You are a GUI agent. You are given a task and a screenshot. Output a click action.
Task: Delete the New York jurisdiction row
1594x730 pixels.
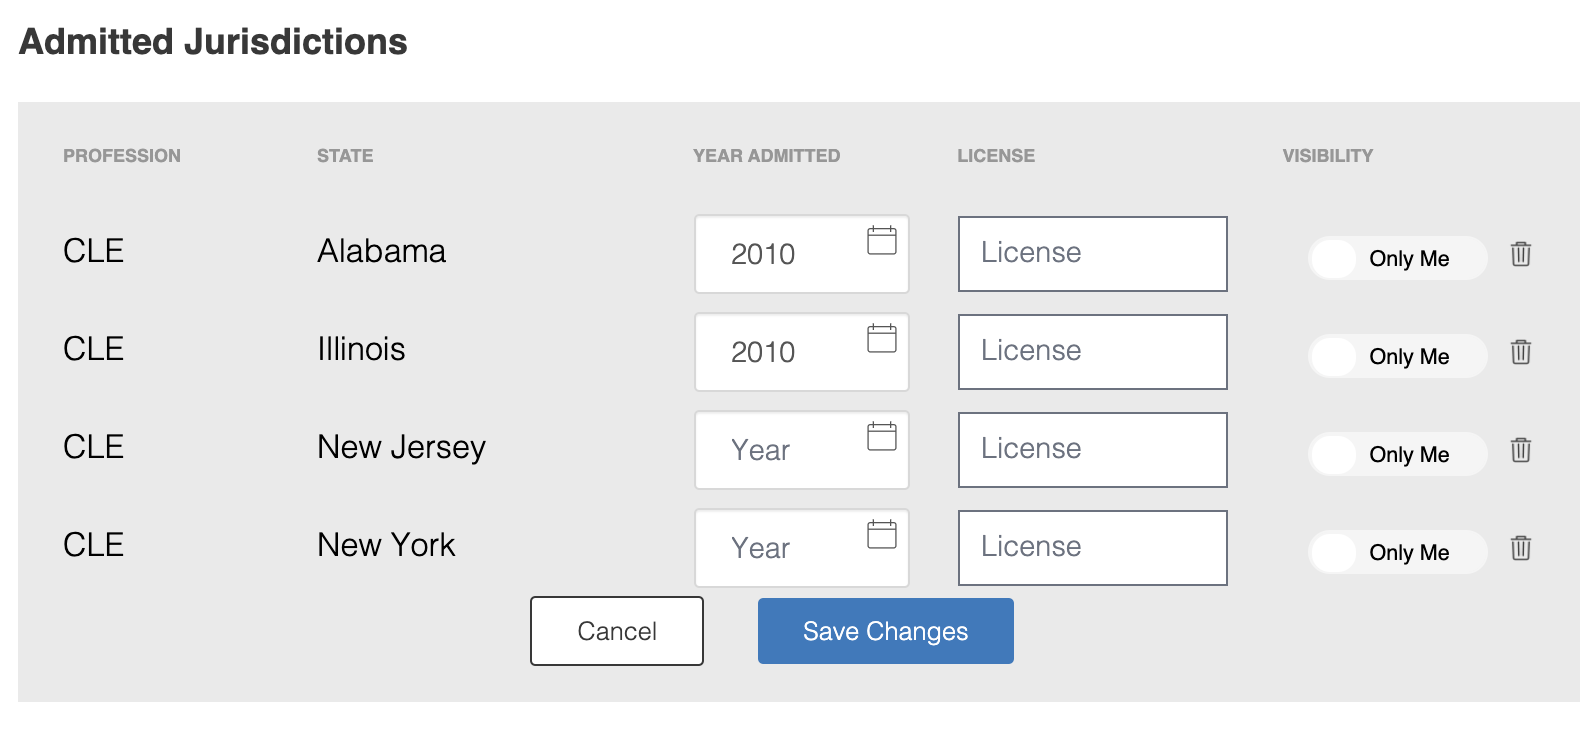tap(1521, 548)
